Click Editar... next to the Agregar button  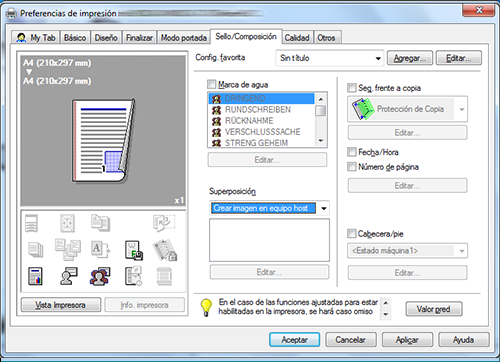point(459,58)
